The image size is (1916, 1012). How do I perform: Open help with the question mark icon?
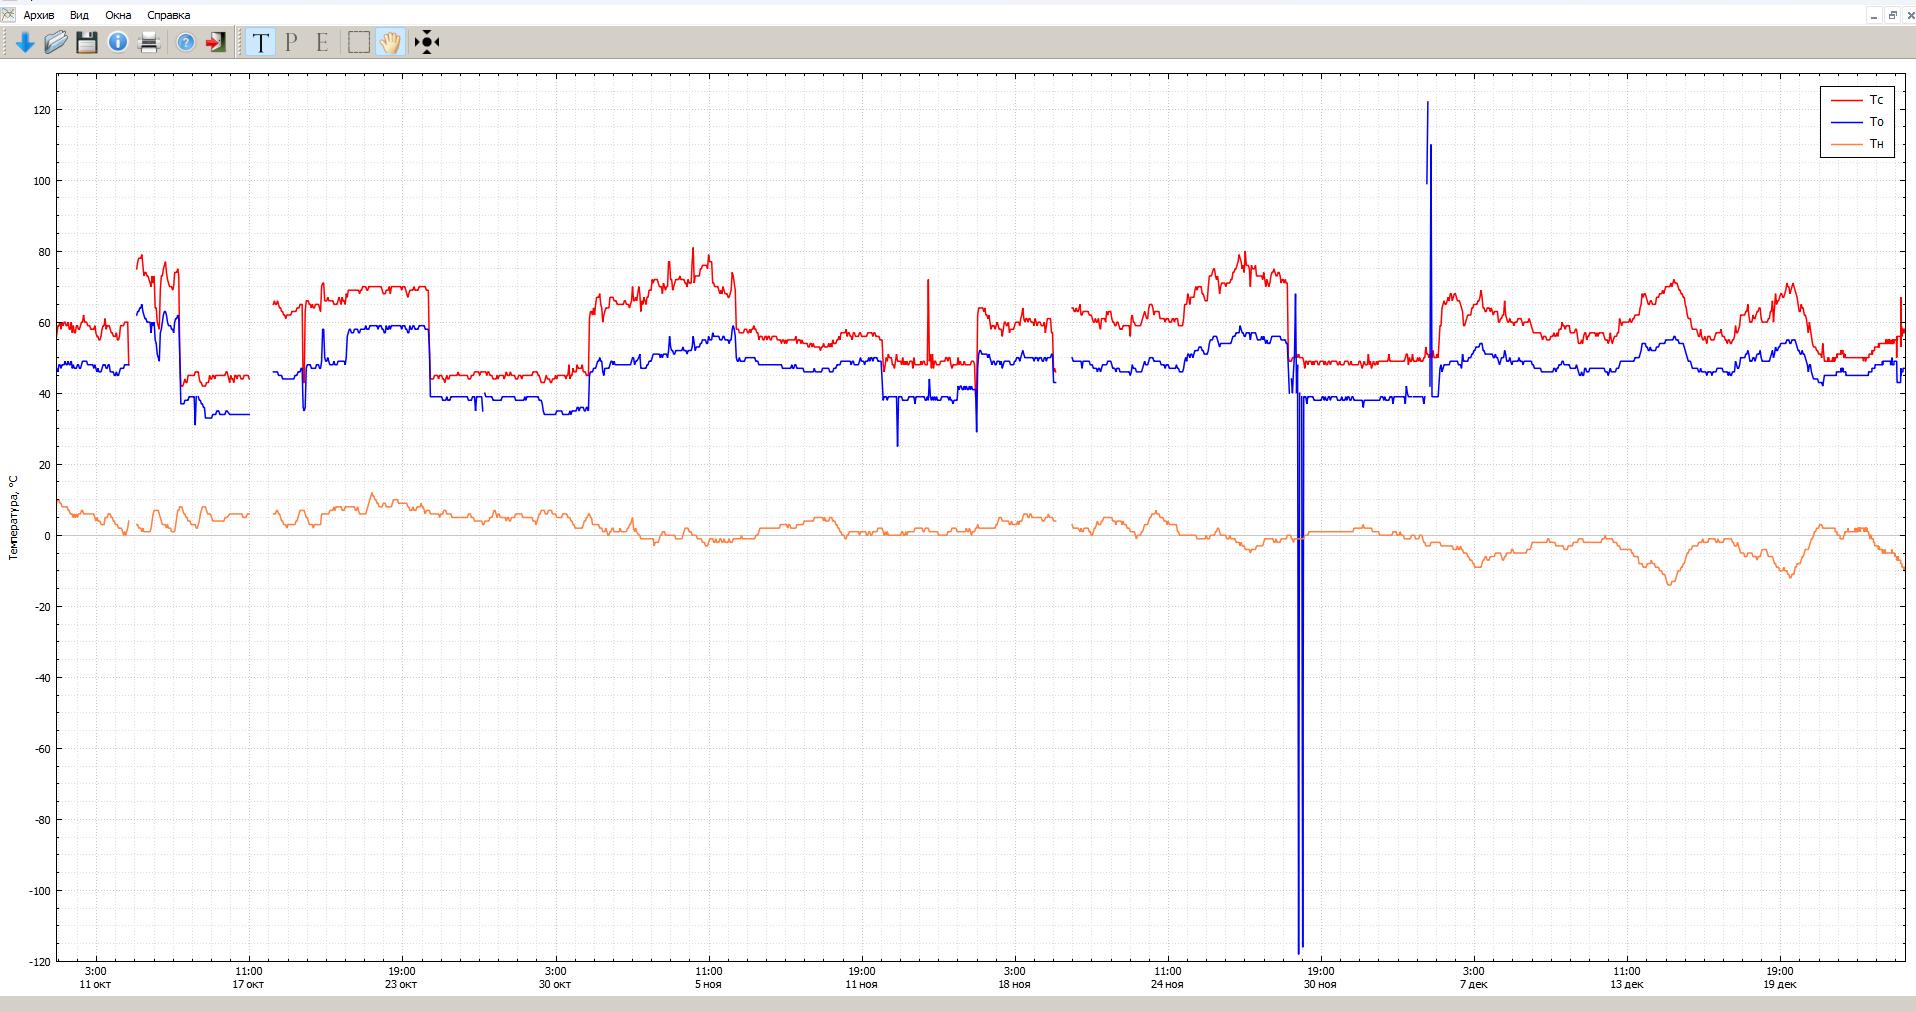186,42
